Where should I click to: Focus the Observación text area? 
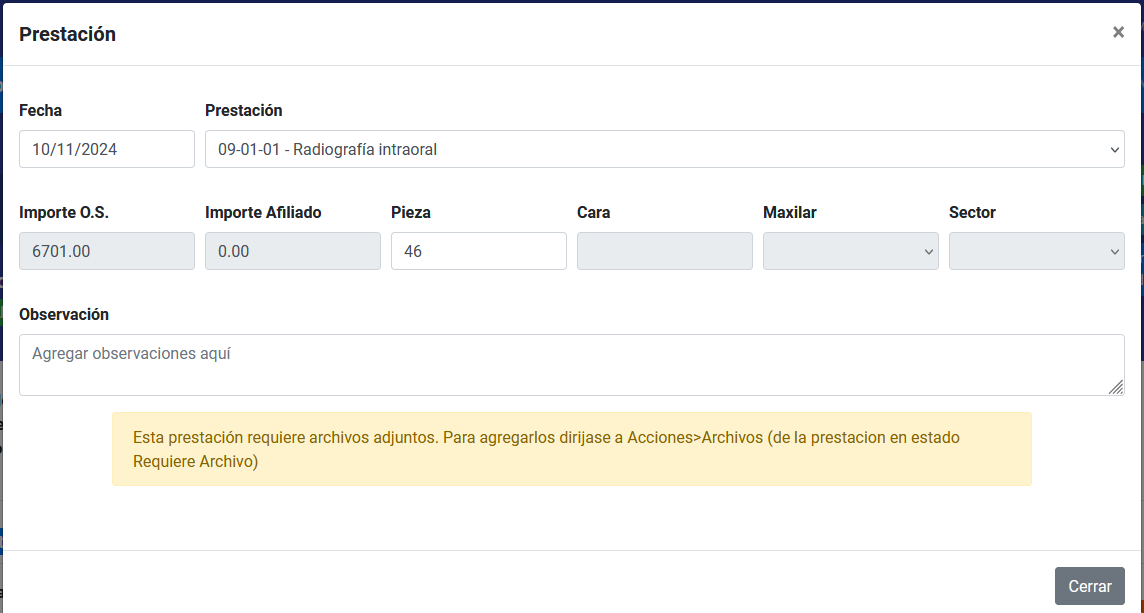(570, 364)
